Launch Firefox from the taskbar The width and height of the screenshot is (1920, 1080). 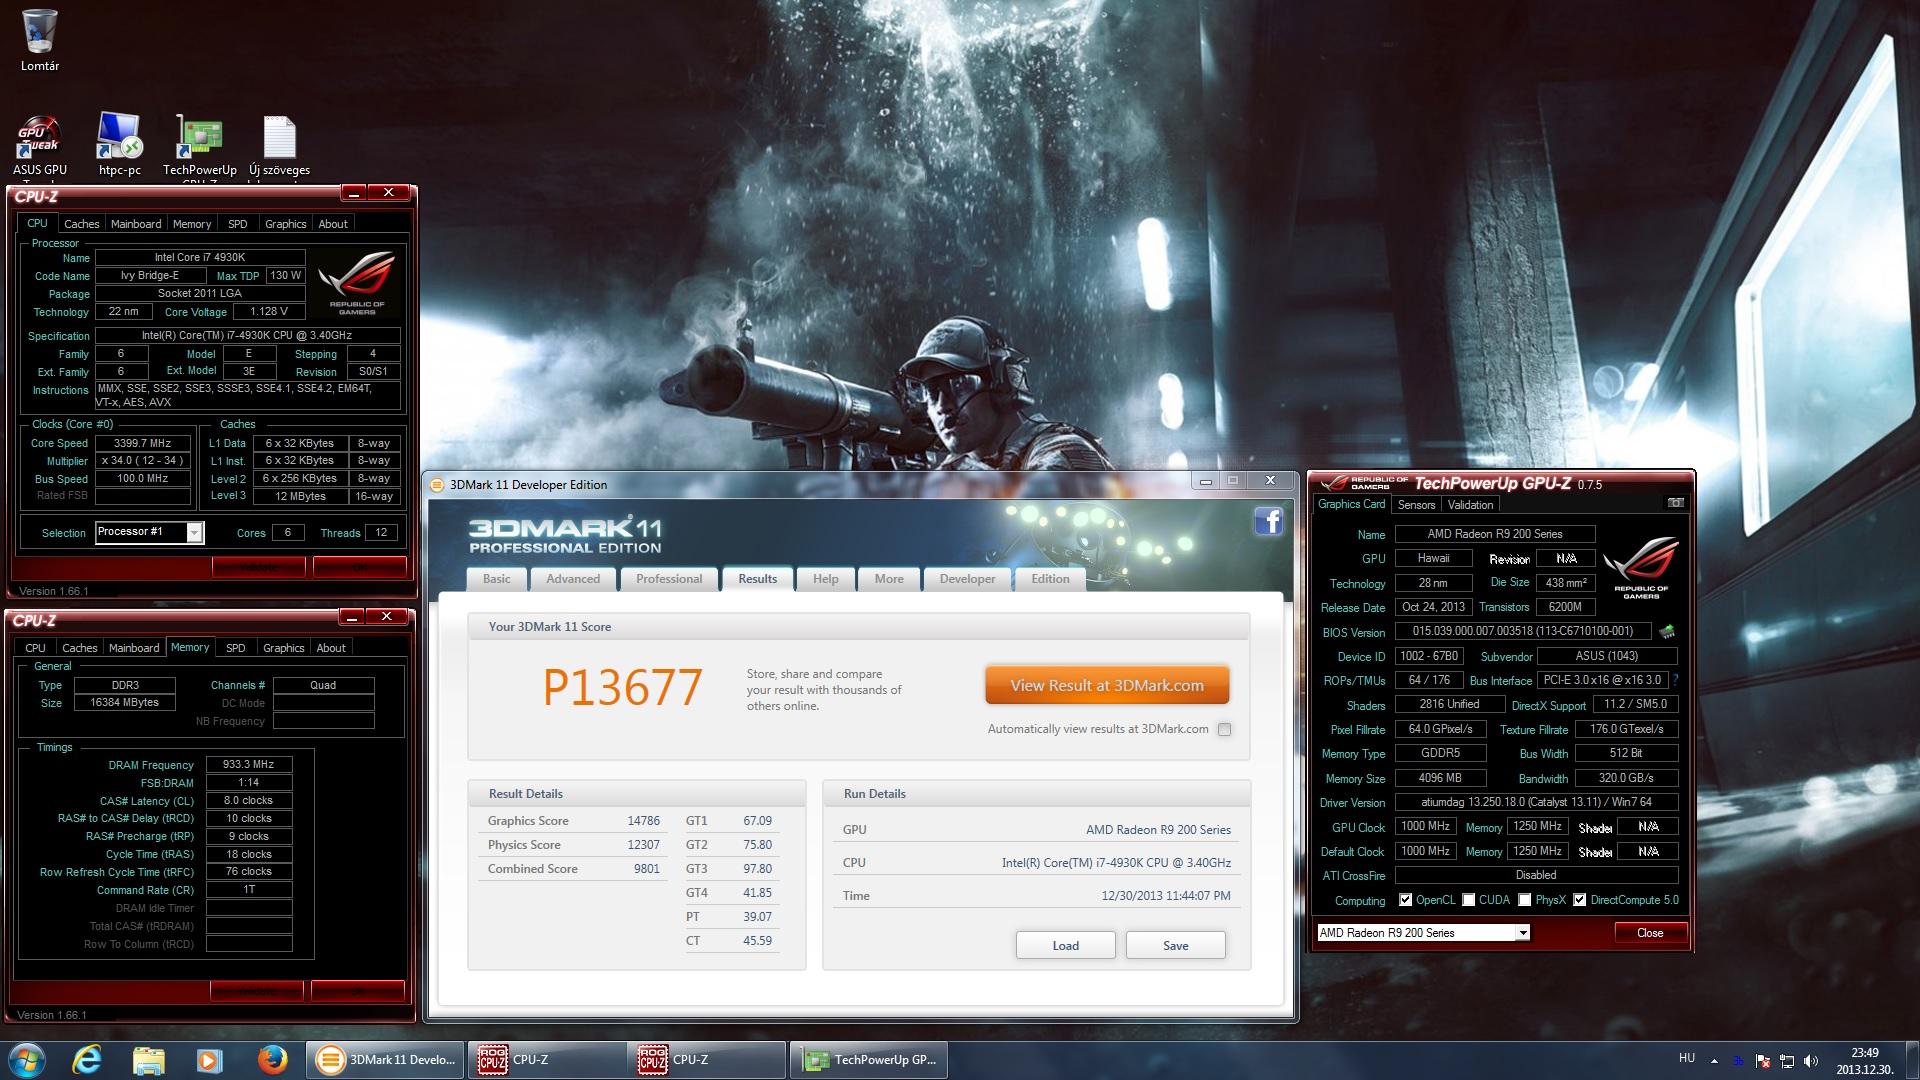(272, 1060)
